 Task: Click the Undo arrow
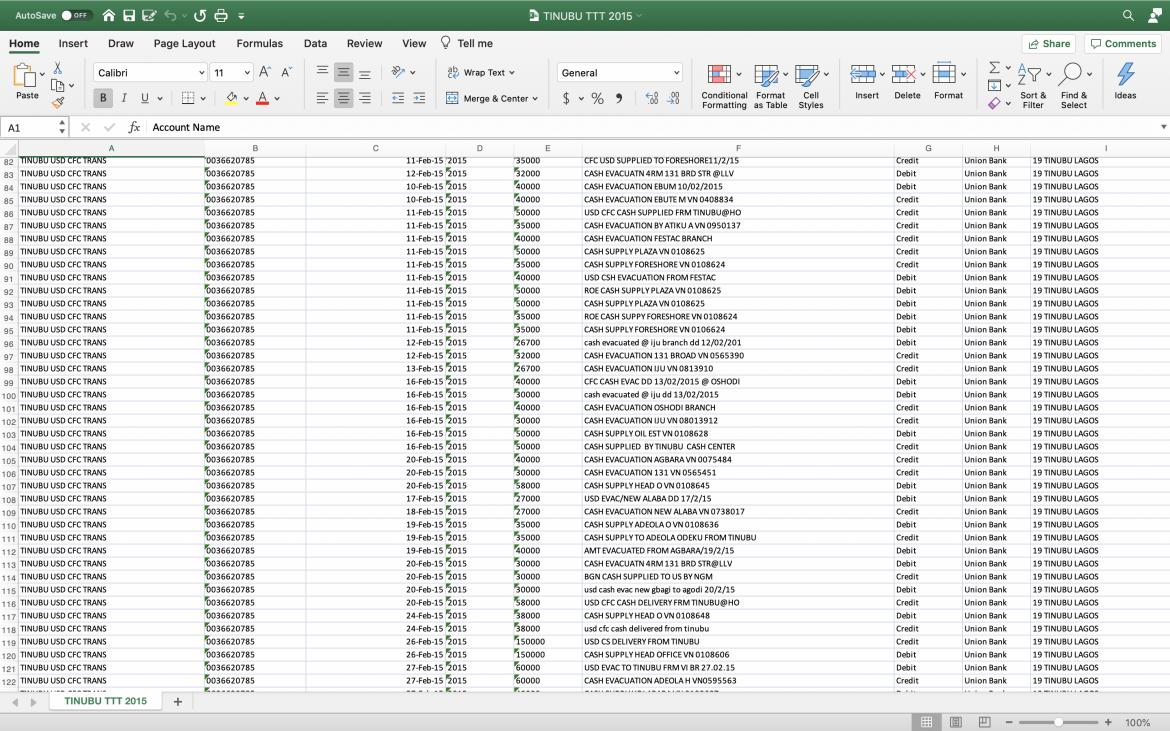tap(170, 16)
